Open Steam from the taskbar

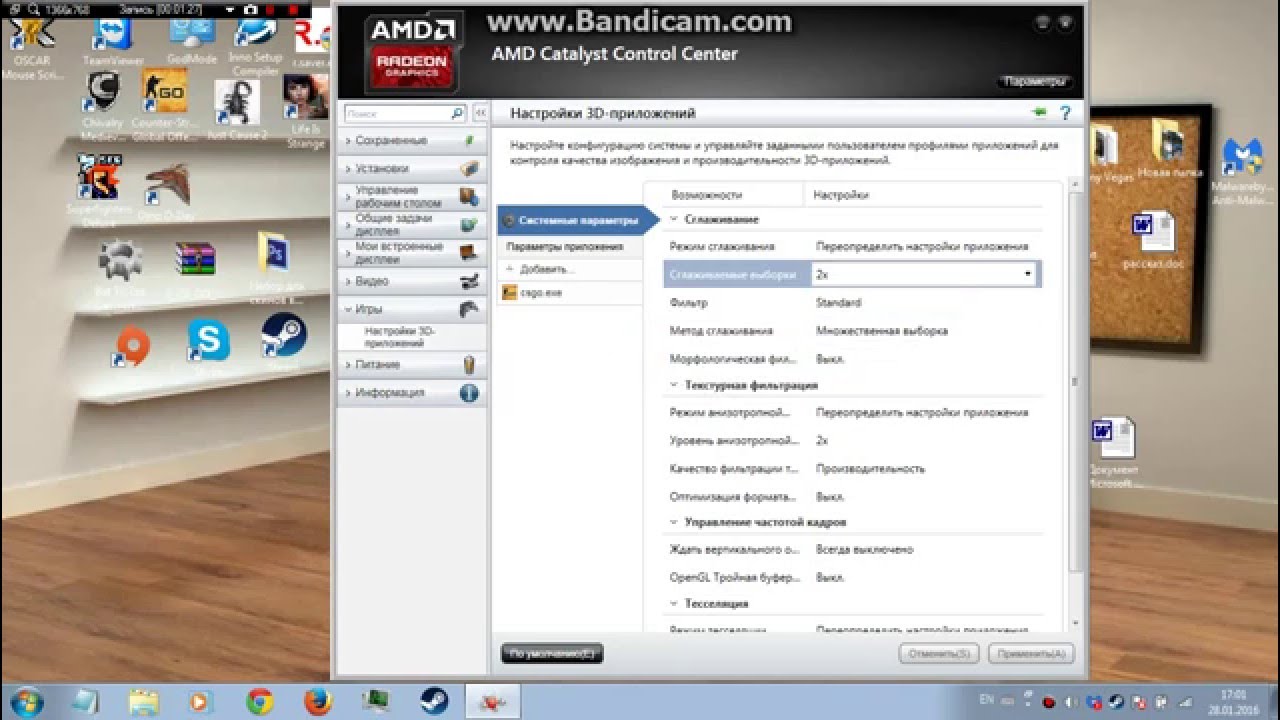[x=433, y=701]
